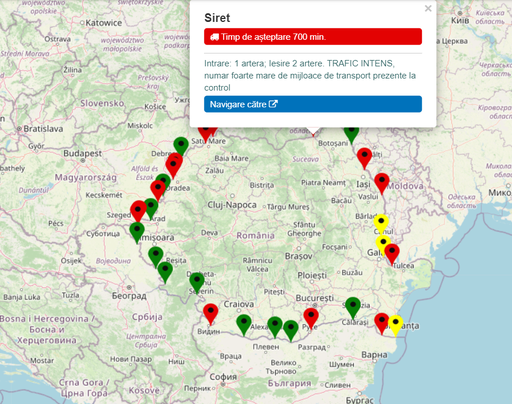Click the Siret popup title
This screenshot has width=512, height=404.
click(x=217, y=18)
